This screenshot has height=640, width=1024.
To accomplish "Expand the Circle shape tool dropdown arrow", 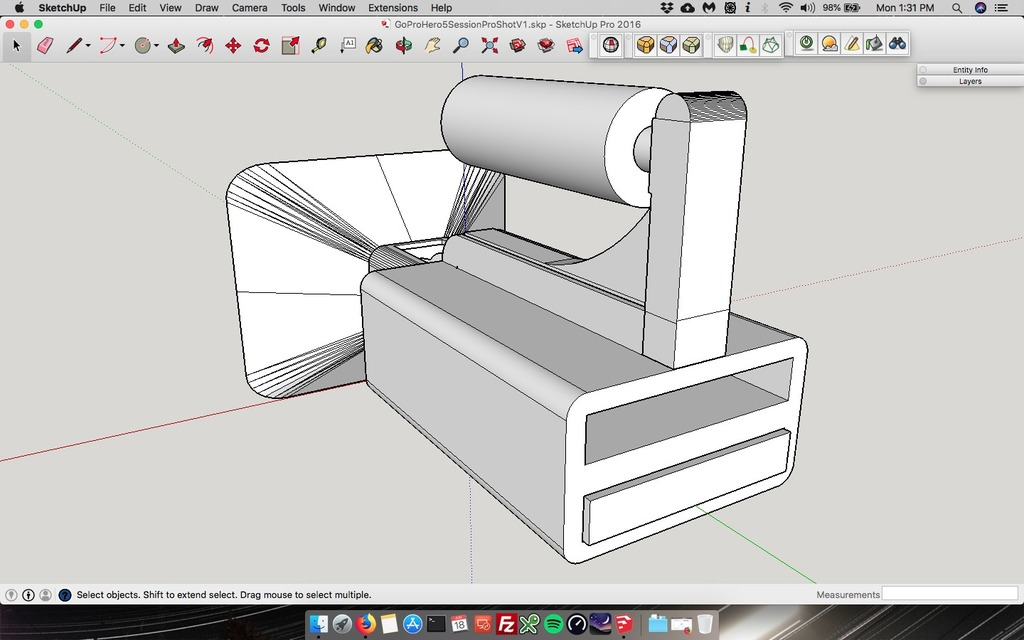I will [x=157, y=46].
